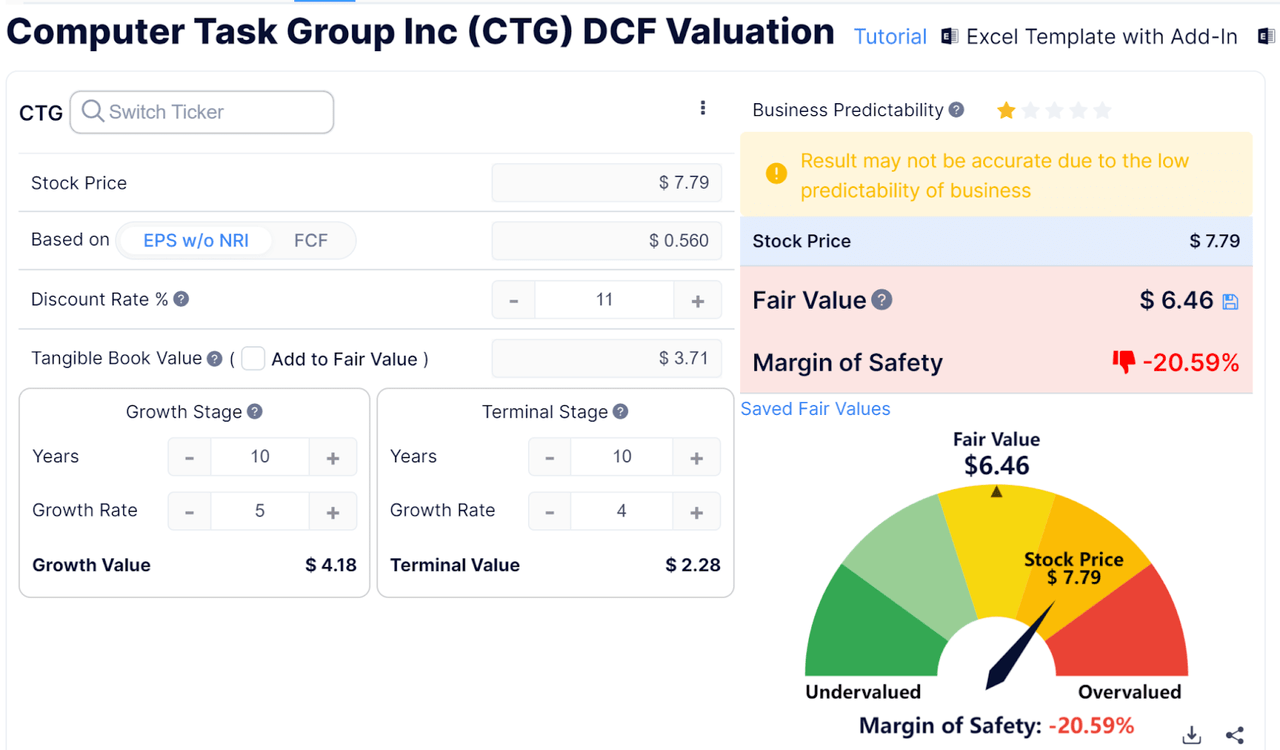Click the red thumbs-down icon
The image size is (1280, 750).
1124,362
